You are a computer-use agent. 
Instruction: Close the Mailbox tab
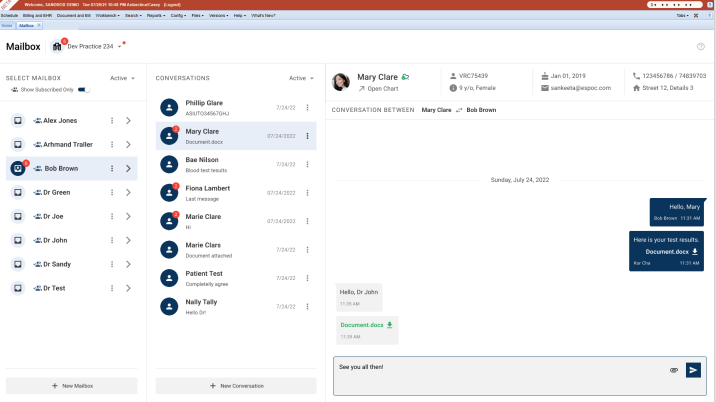point(39,25)
